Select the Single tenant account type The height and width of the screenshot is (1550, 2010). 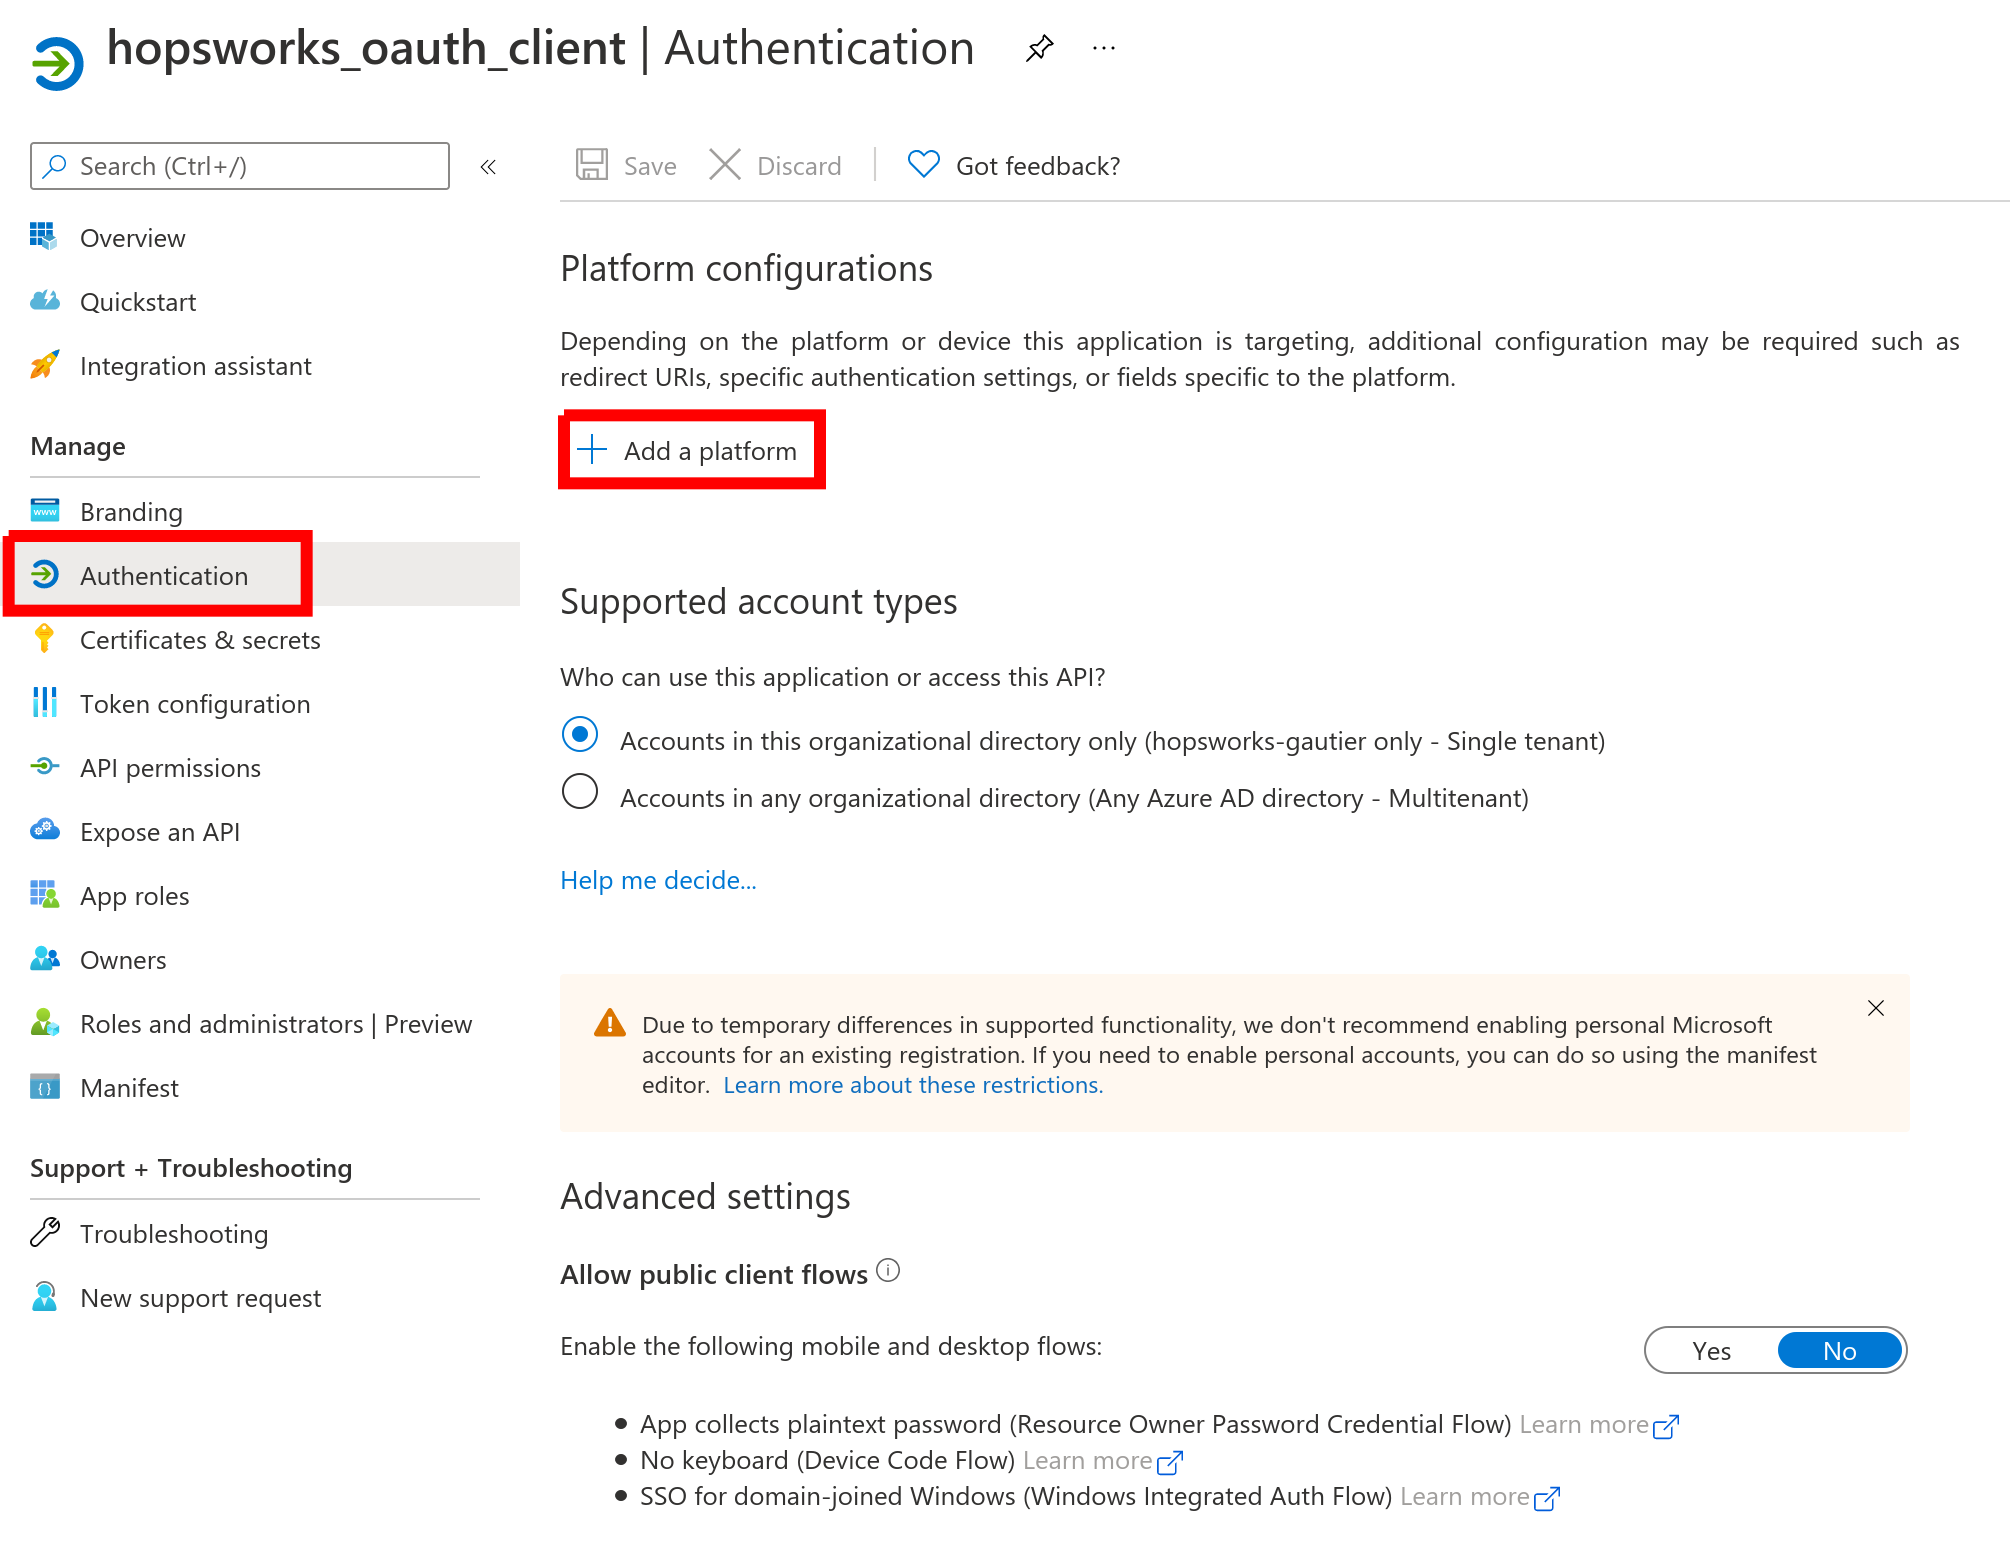pos(580,735)
